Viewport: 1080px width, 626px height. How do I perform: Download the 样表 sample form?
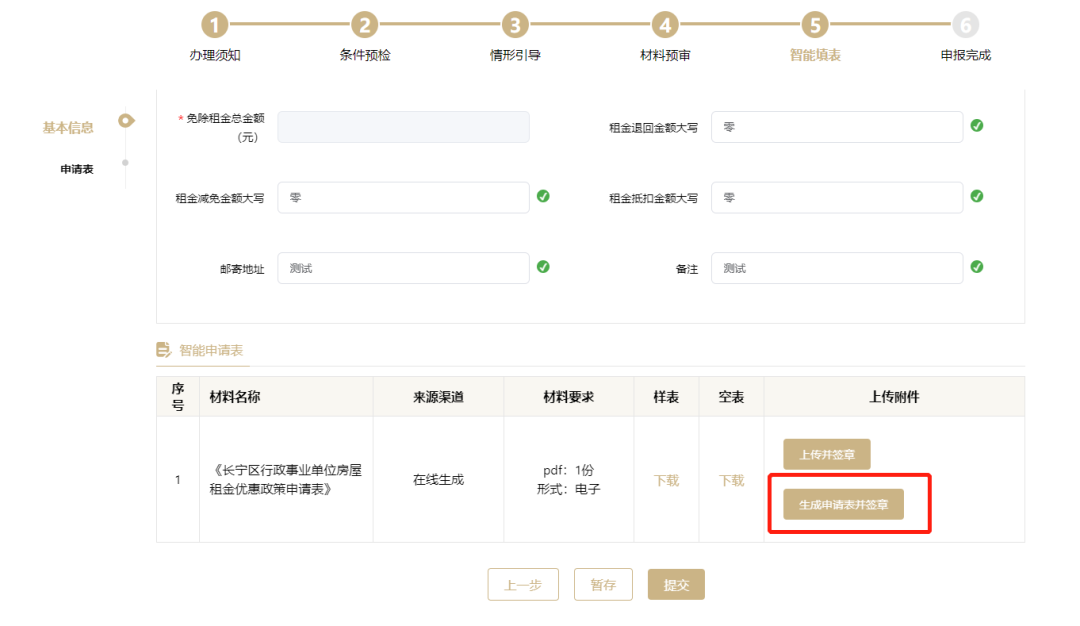pos(666,480)
